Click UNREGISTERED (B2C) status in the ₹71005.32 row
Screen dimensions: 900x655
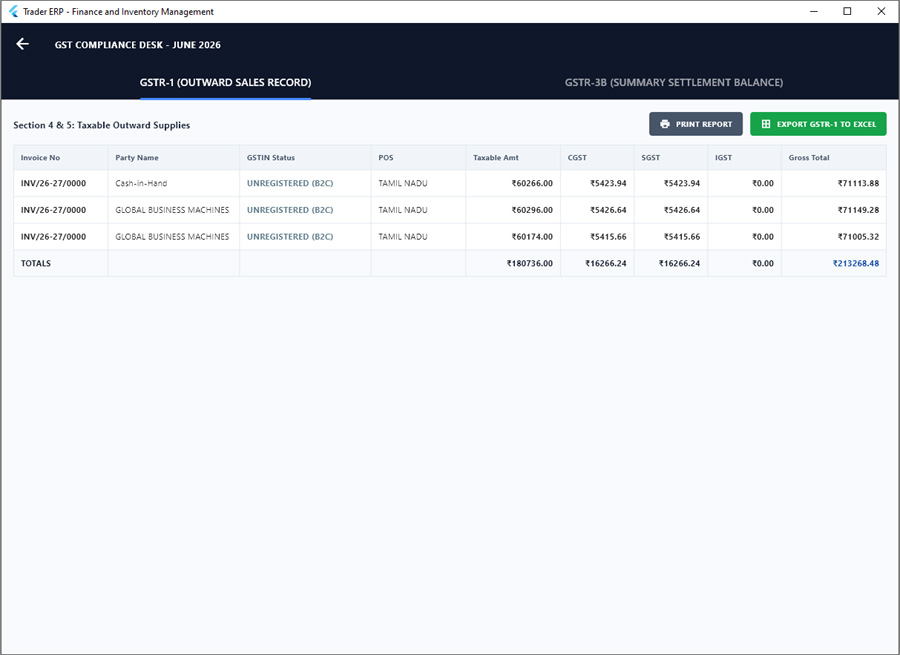[x=290, y=237]
